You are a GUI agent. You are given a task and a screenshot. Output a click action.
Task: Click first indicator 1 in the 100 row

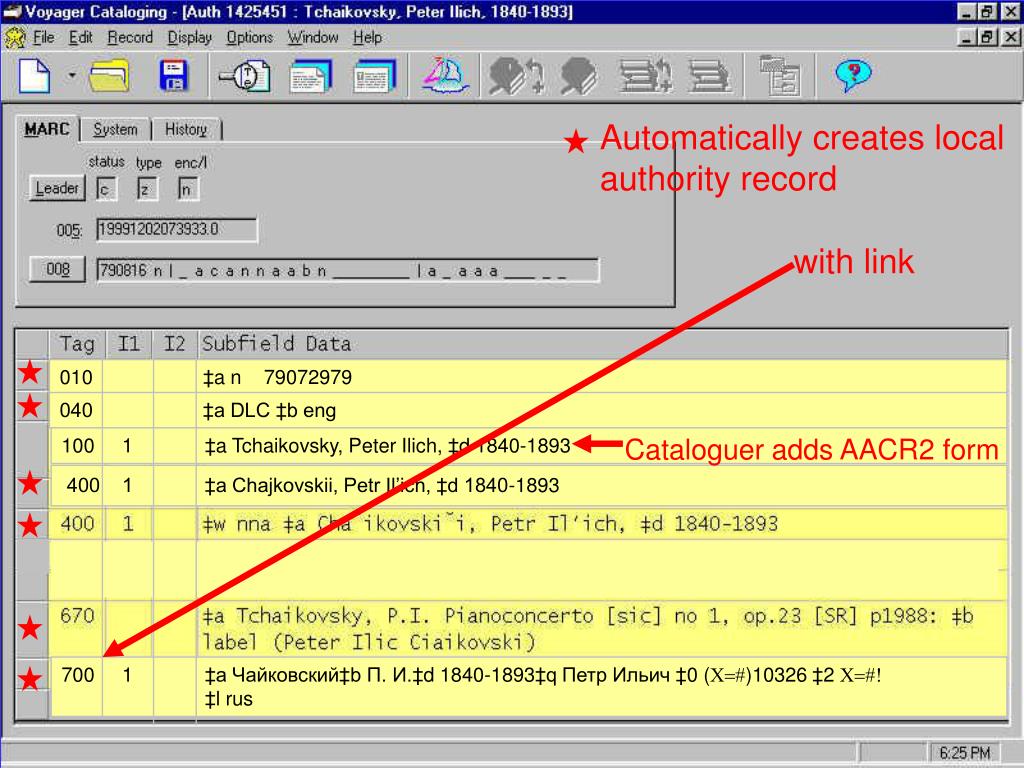tap(127, 446)
